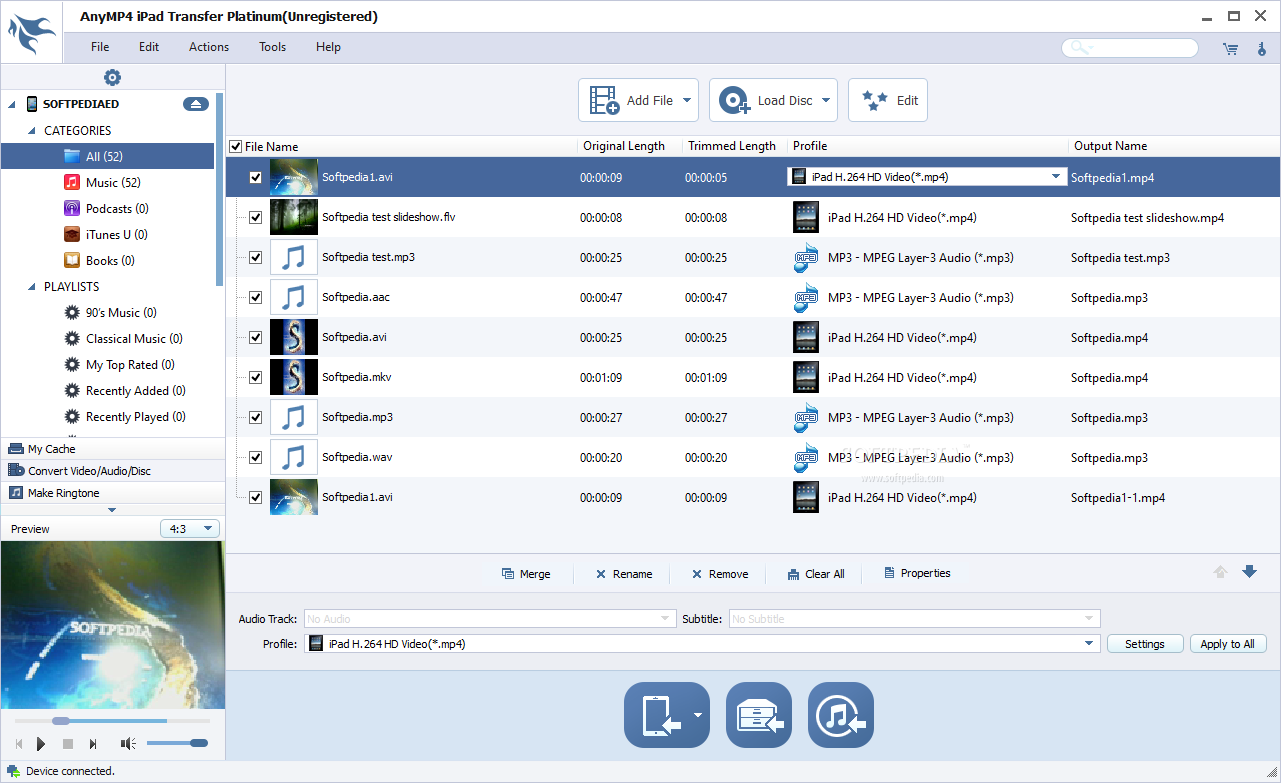Uncheck the Softpedia.wav row
Image resolution: width=1281 pixels, height=783 pixels.
255,457
